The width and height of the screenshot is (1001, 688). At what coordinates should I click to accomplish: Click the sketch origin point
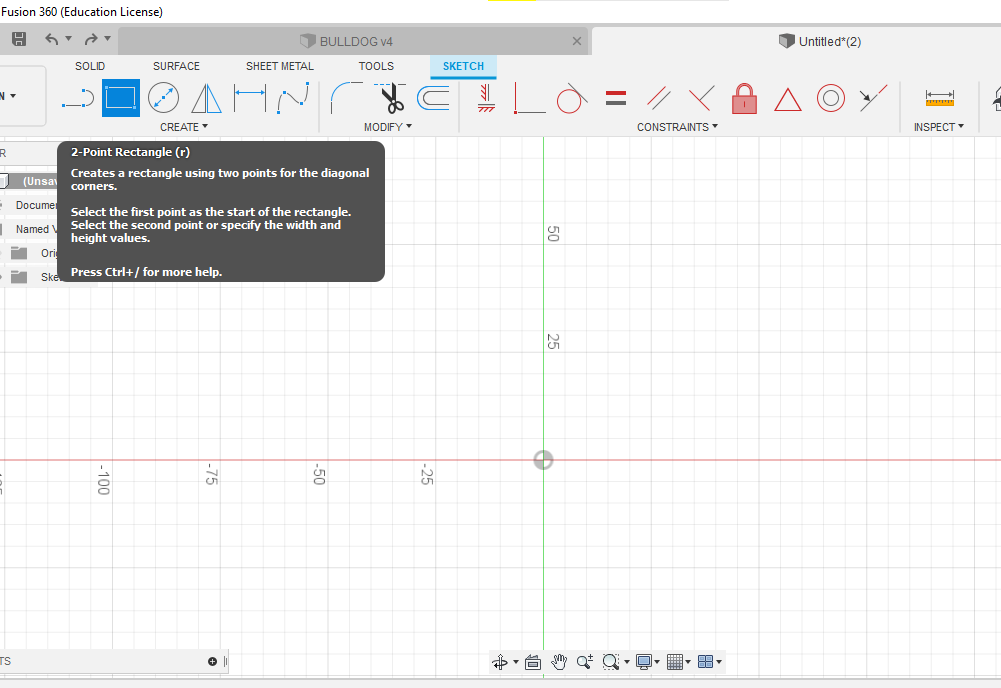click(x=543, y=460)
